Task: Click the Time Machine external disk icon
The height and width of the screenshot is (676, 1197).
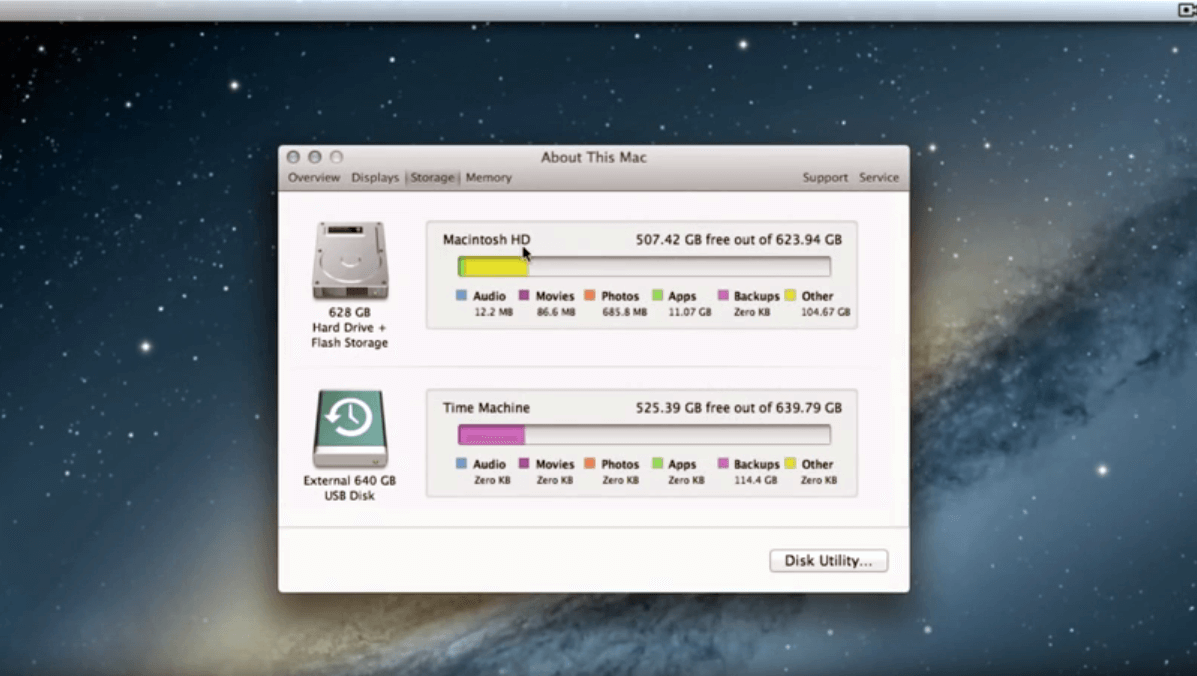Action: pos(350,428)
